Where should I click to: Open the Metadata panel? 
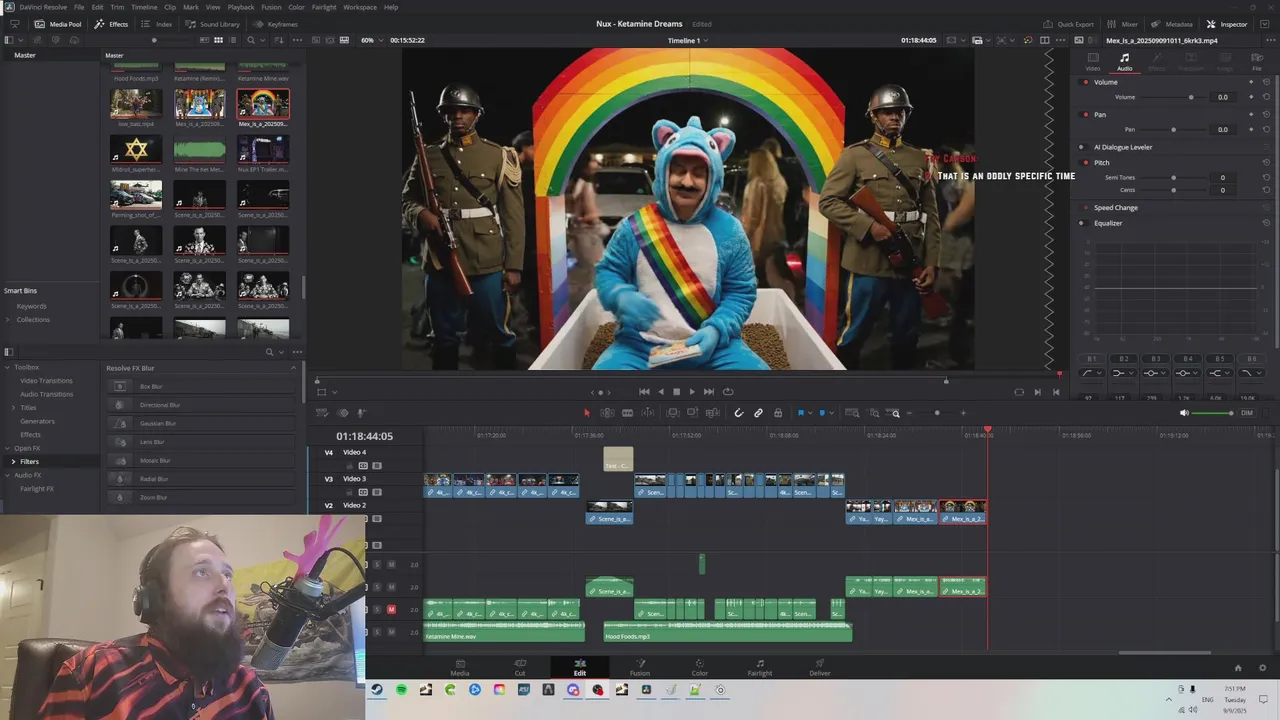1172,24
